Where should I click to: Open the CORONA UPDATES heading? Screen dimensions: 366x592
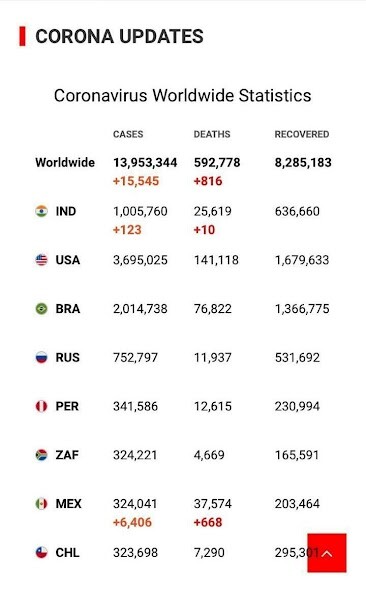tap(119, 37)
